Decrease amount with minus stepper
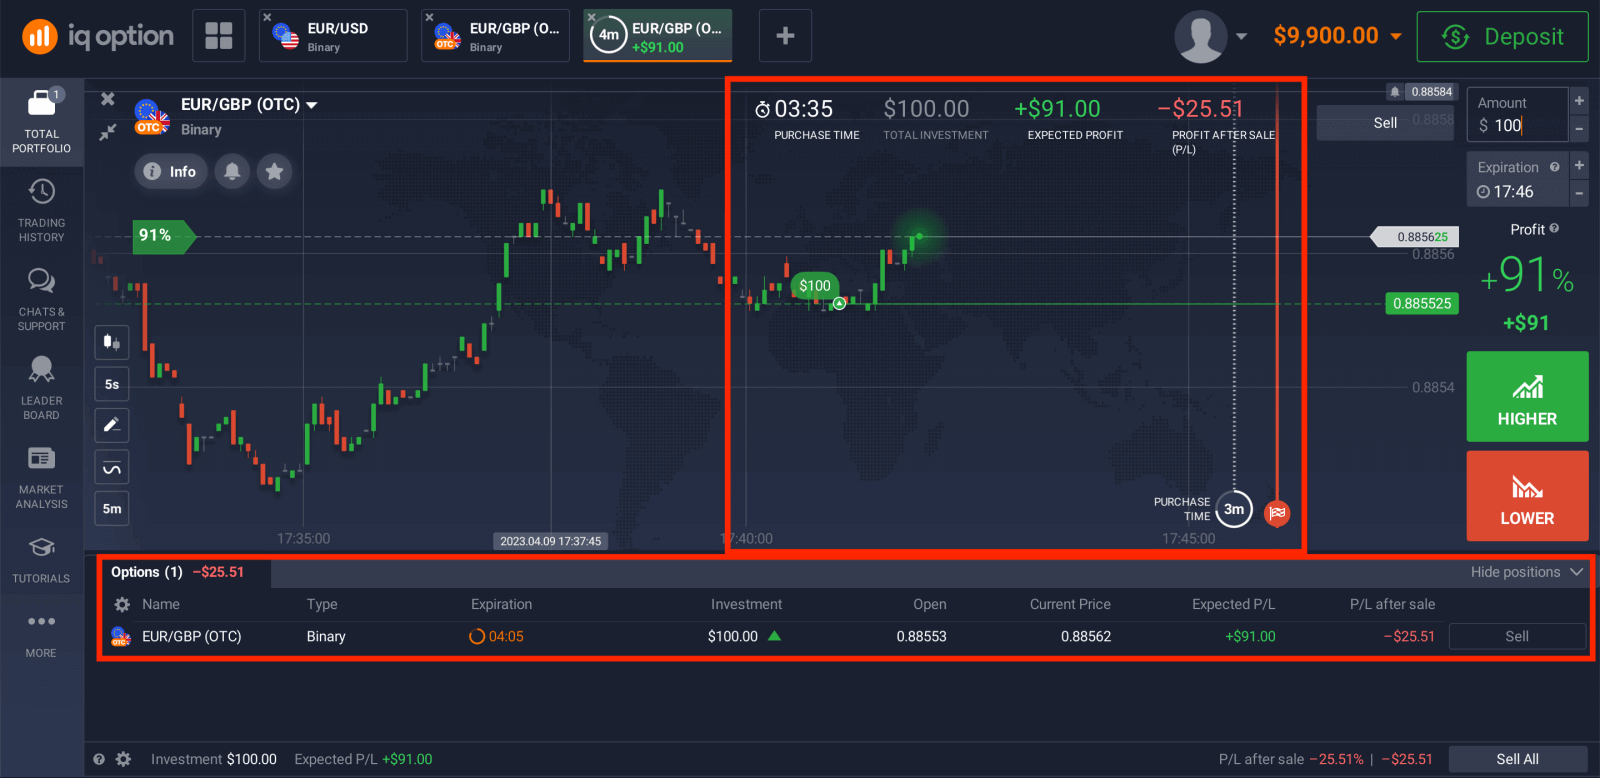Viewport: 1600px width, 778px height. point(1579,128)
